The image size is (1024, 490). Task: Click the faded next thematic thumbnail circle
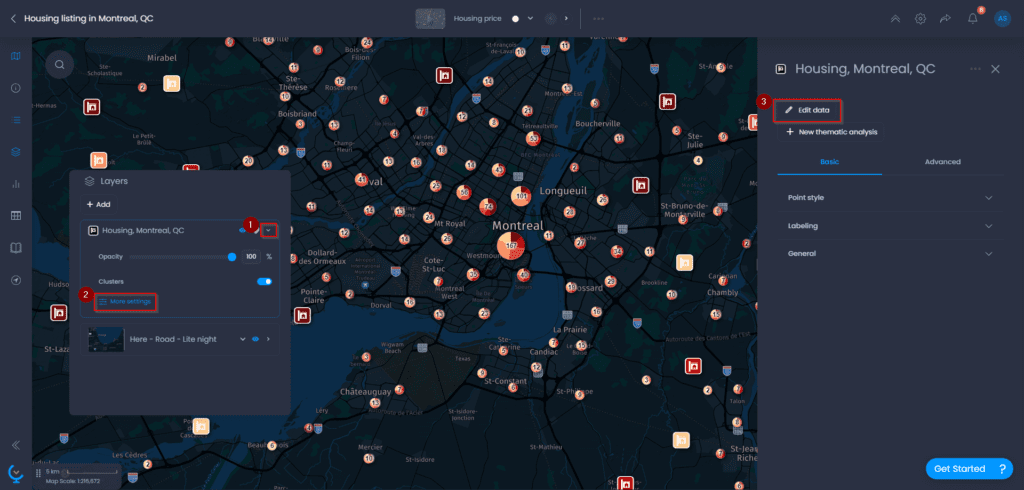coord(551,18)
